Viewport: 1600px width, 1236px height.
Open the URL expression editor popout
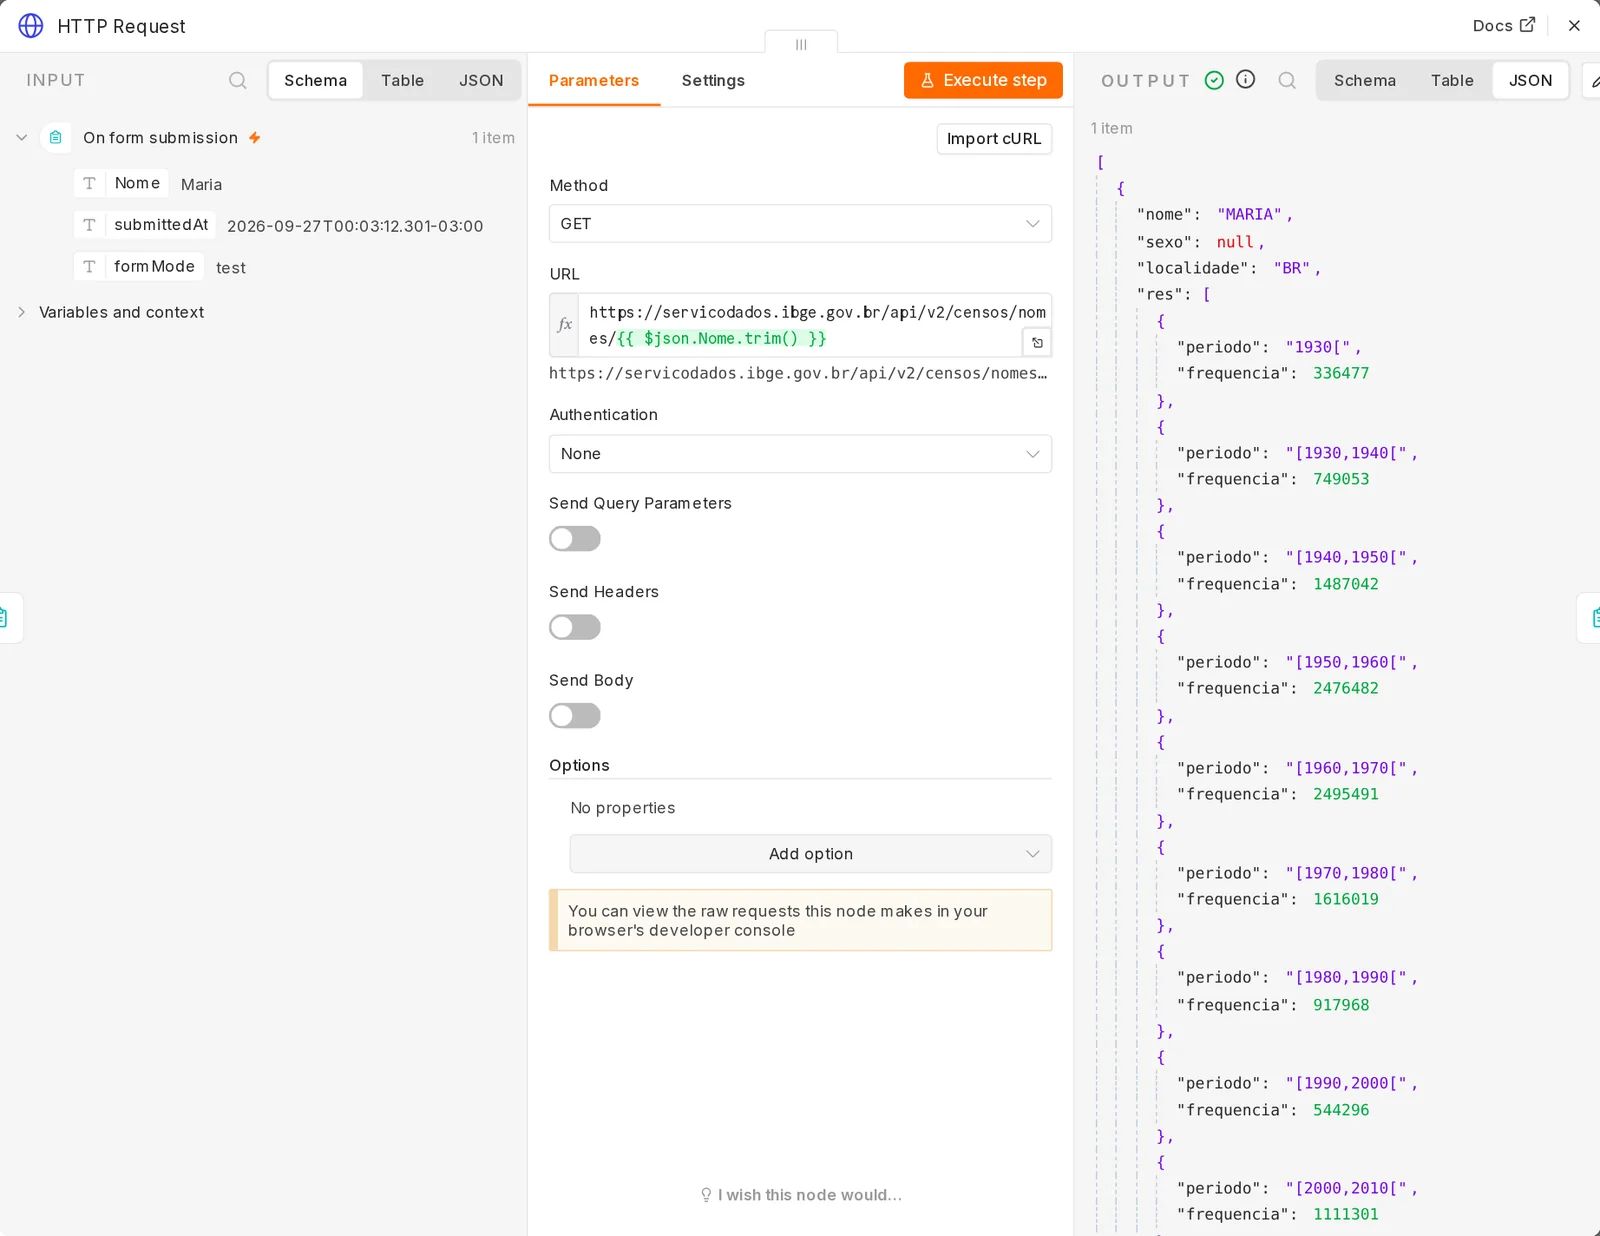[1037, 343]
